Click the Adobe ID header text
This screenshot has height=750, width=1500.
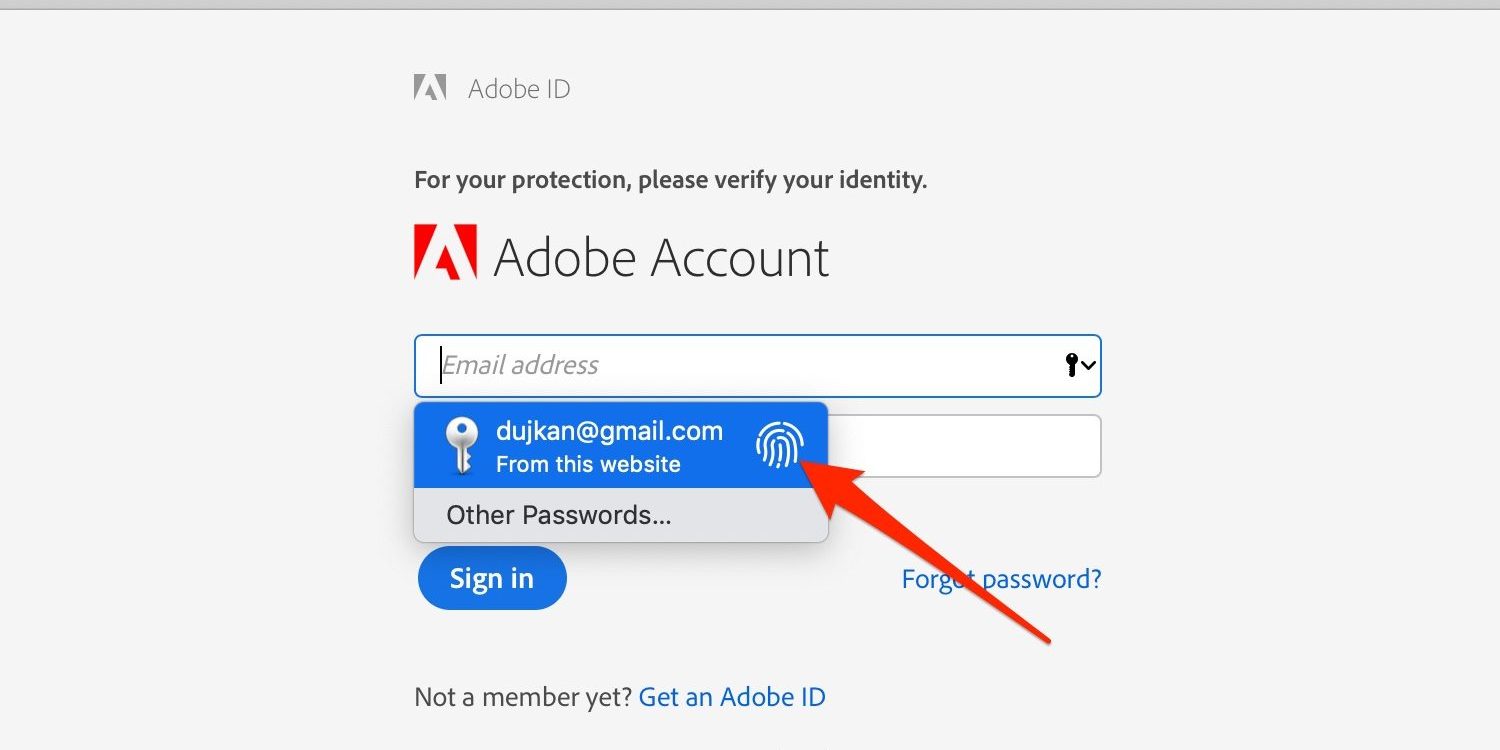click(x=519, y=89)
